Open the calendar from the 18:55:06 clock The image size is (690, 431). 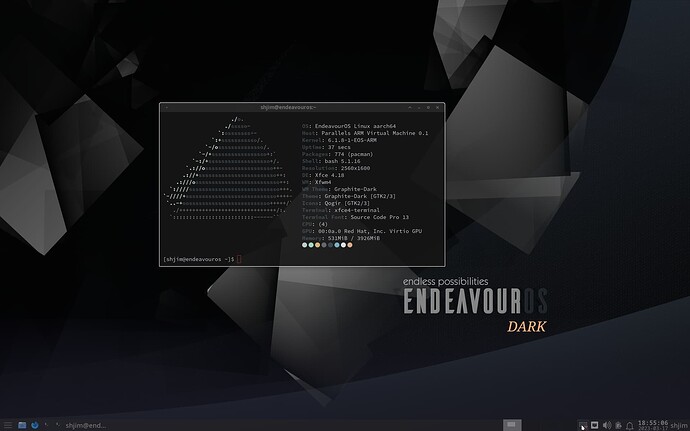(653, 425)
